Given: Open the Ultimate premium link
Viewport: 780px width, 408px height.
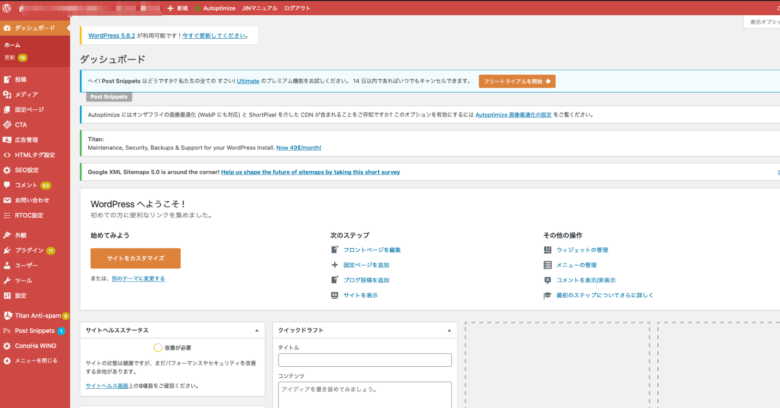Looking at the screenshot, I should pos(248,81).
